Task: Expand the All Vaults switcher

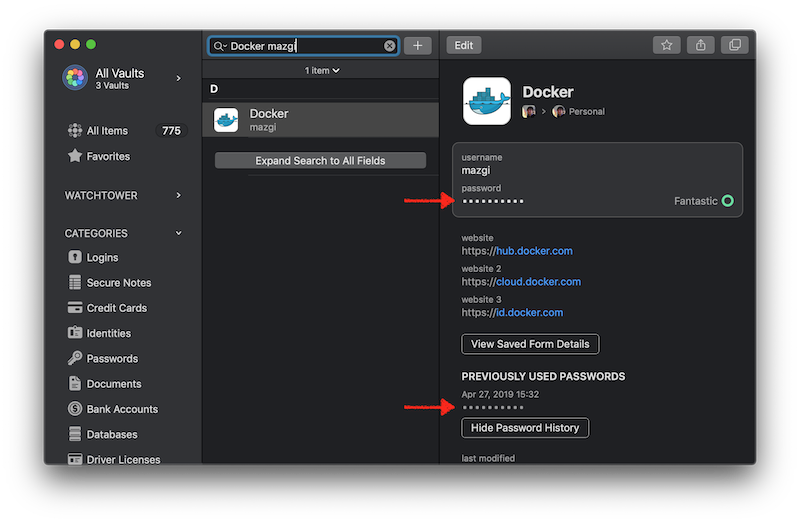Action: point(124,77)
